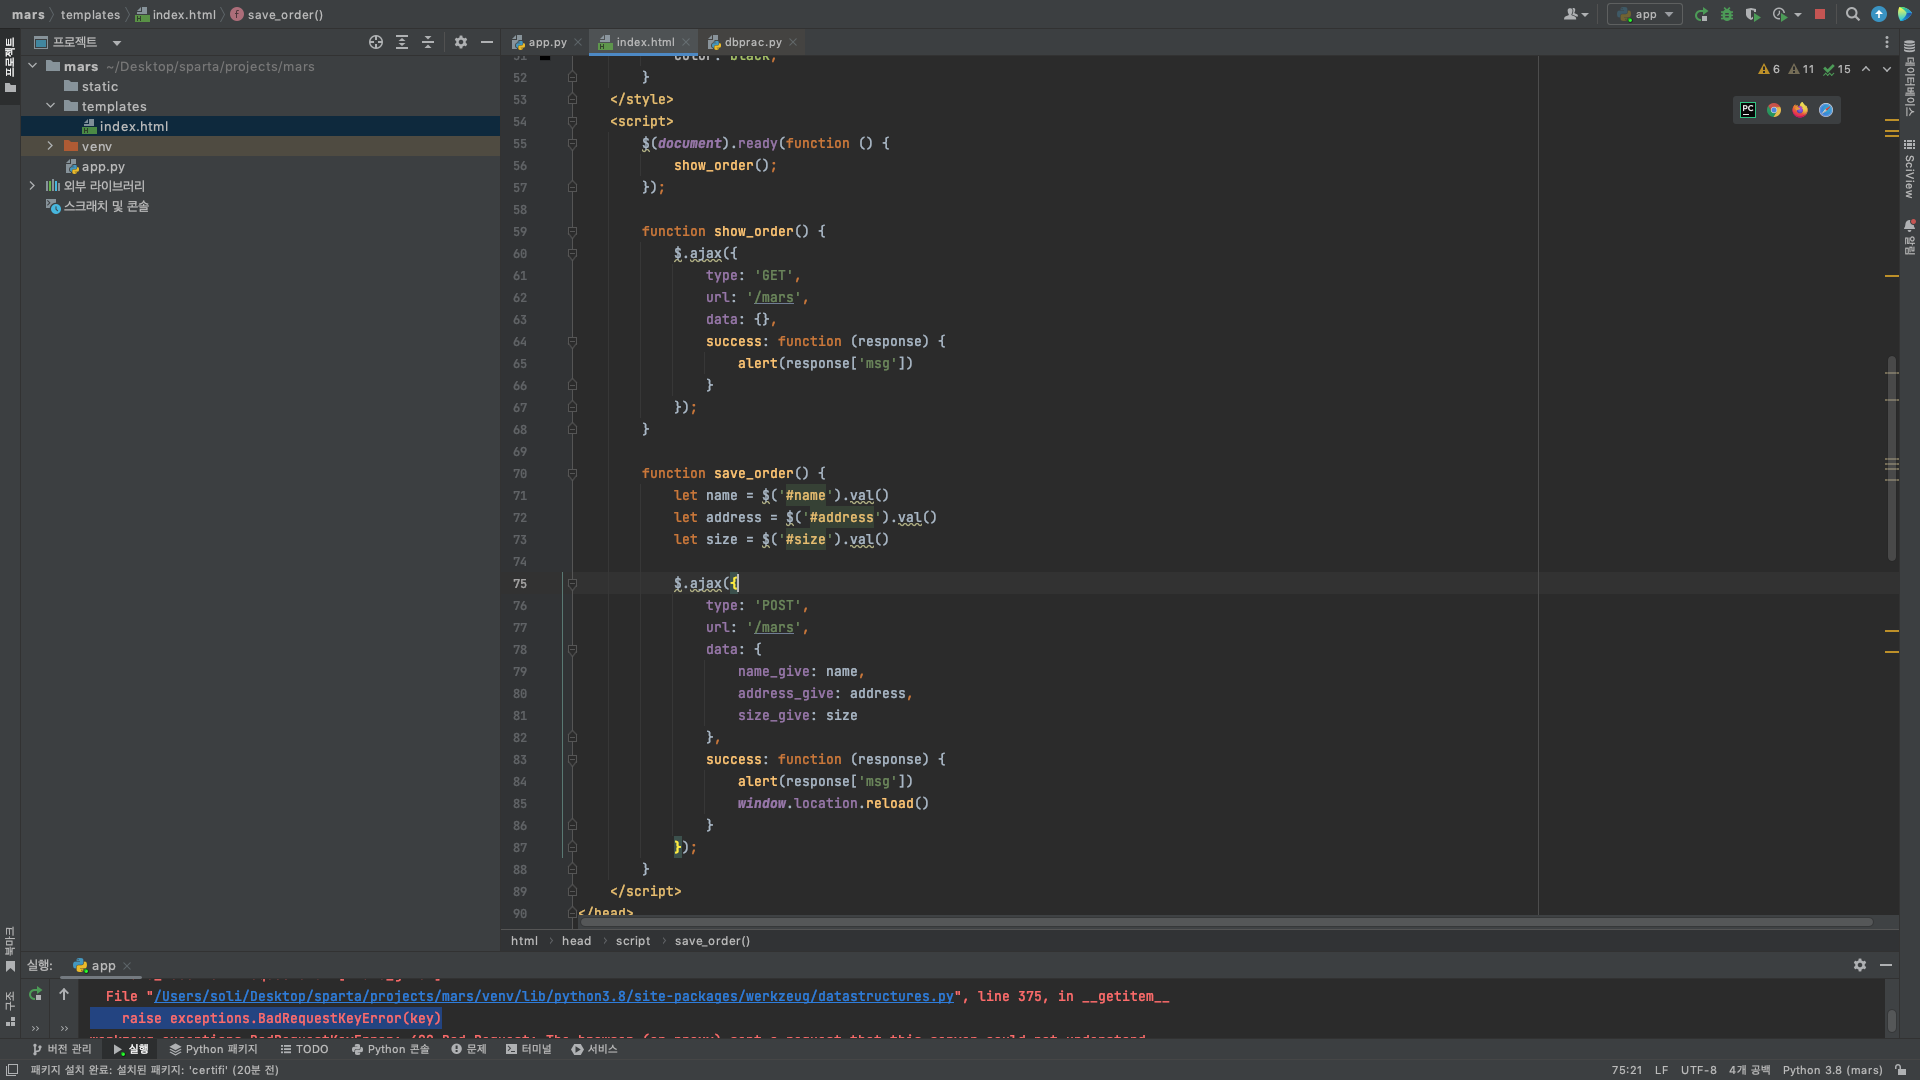
Task: Hide the Run tool window
Action: tap(1886, 965)
